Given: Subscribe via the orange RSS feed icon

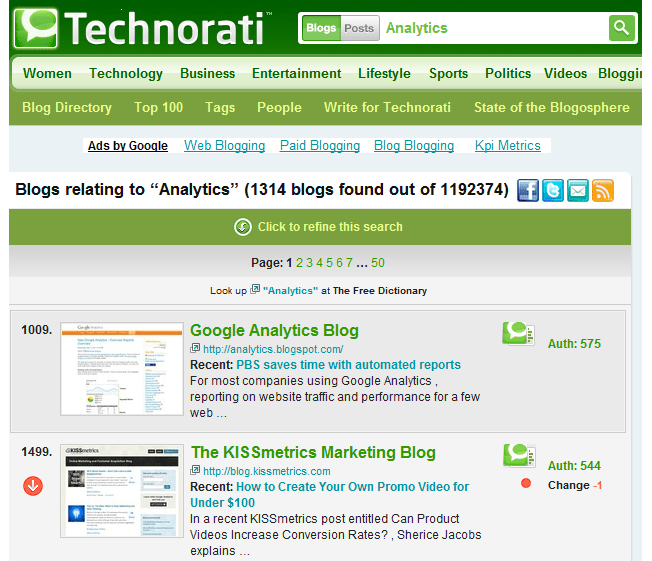Looking at the screenshot, I should pos(603,190).
